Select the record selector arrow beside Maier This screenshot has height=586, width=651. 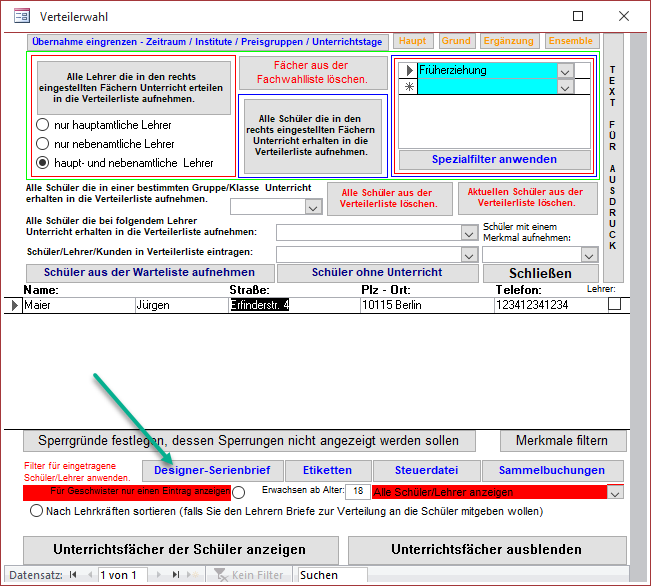[x=13, y=305]
